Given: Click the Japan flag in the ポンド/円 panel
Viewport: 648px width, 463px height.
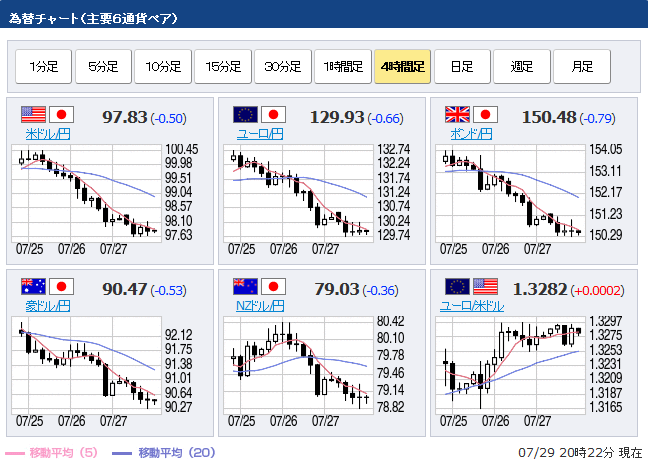Looking at the screenshot, I should [x=485, y=114].
